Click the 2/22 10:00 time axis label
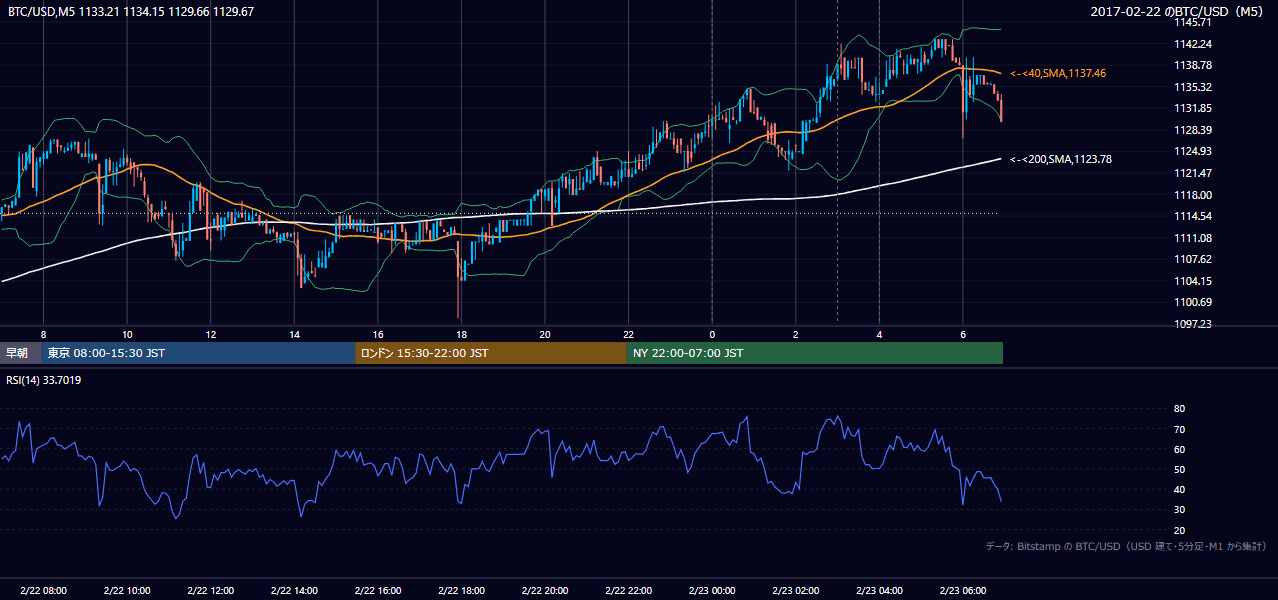The height and width of the screenshot is (600, 1278). tap(127, 590)
